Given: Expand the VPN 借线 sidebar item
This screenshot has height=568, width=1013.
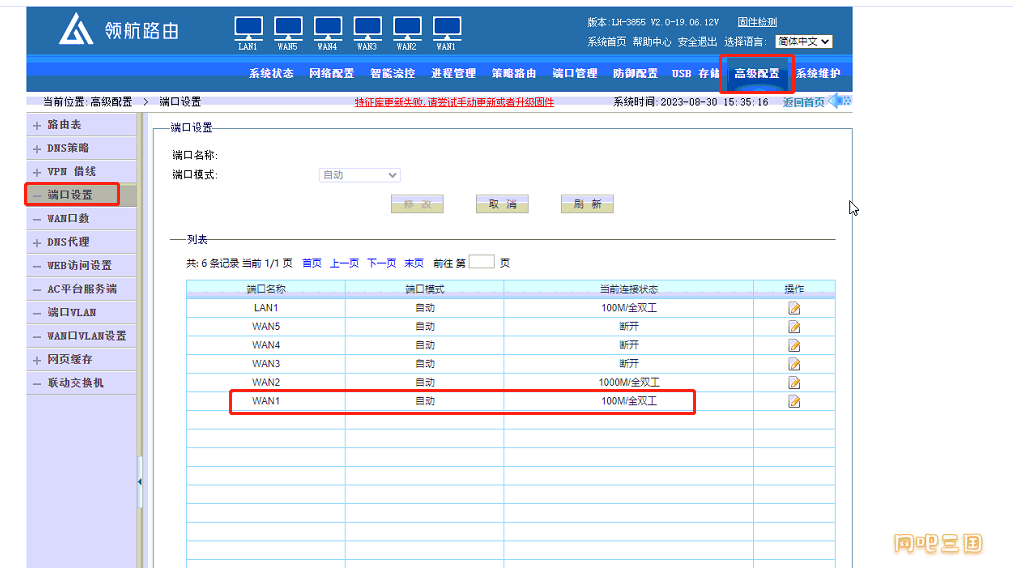Looking at the screenshot, I should [x=37, y=173].
